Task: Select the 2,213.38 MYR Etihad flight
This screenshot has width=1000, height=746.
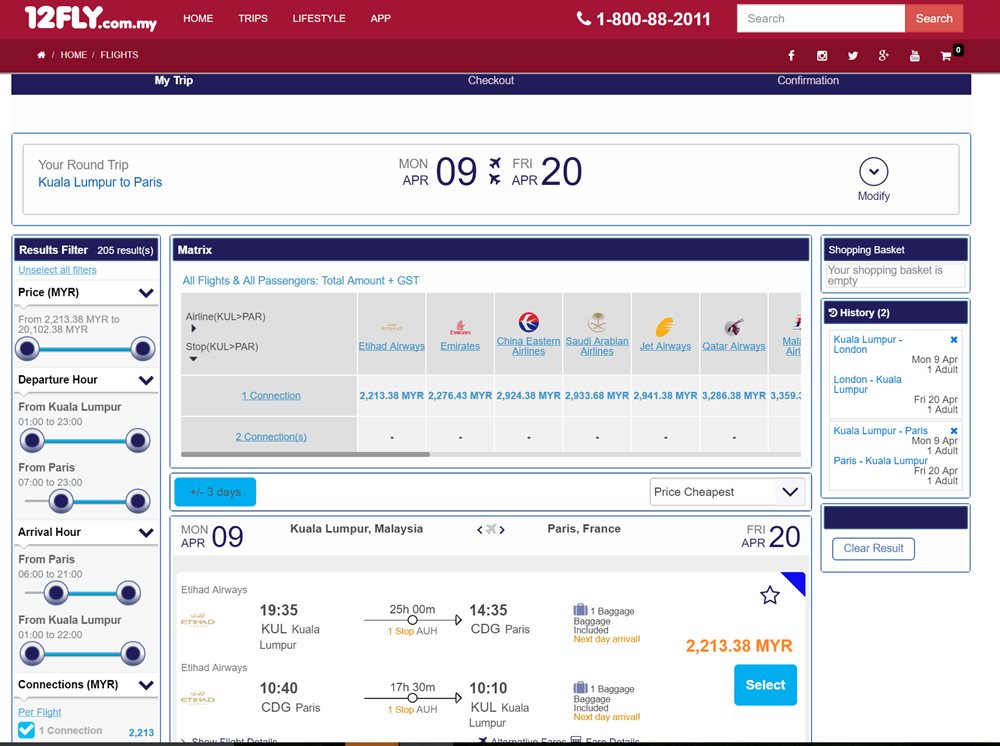Action: click(x=765, y=685)
